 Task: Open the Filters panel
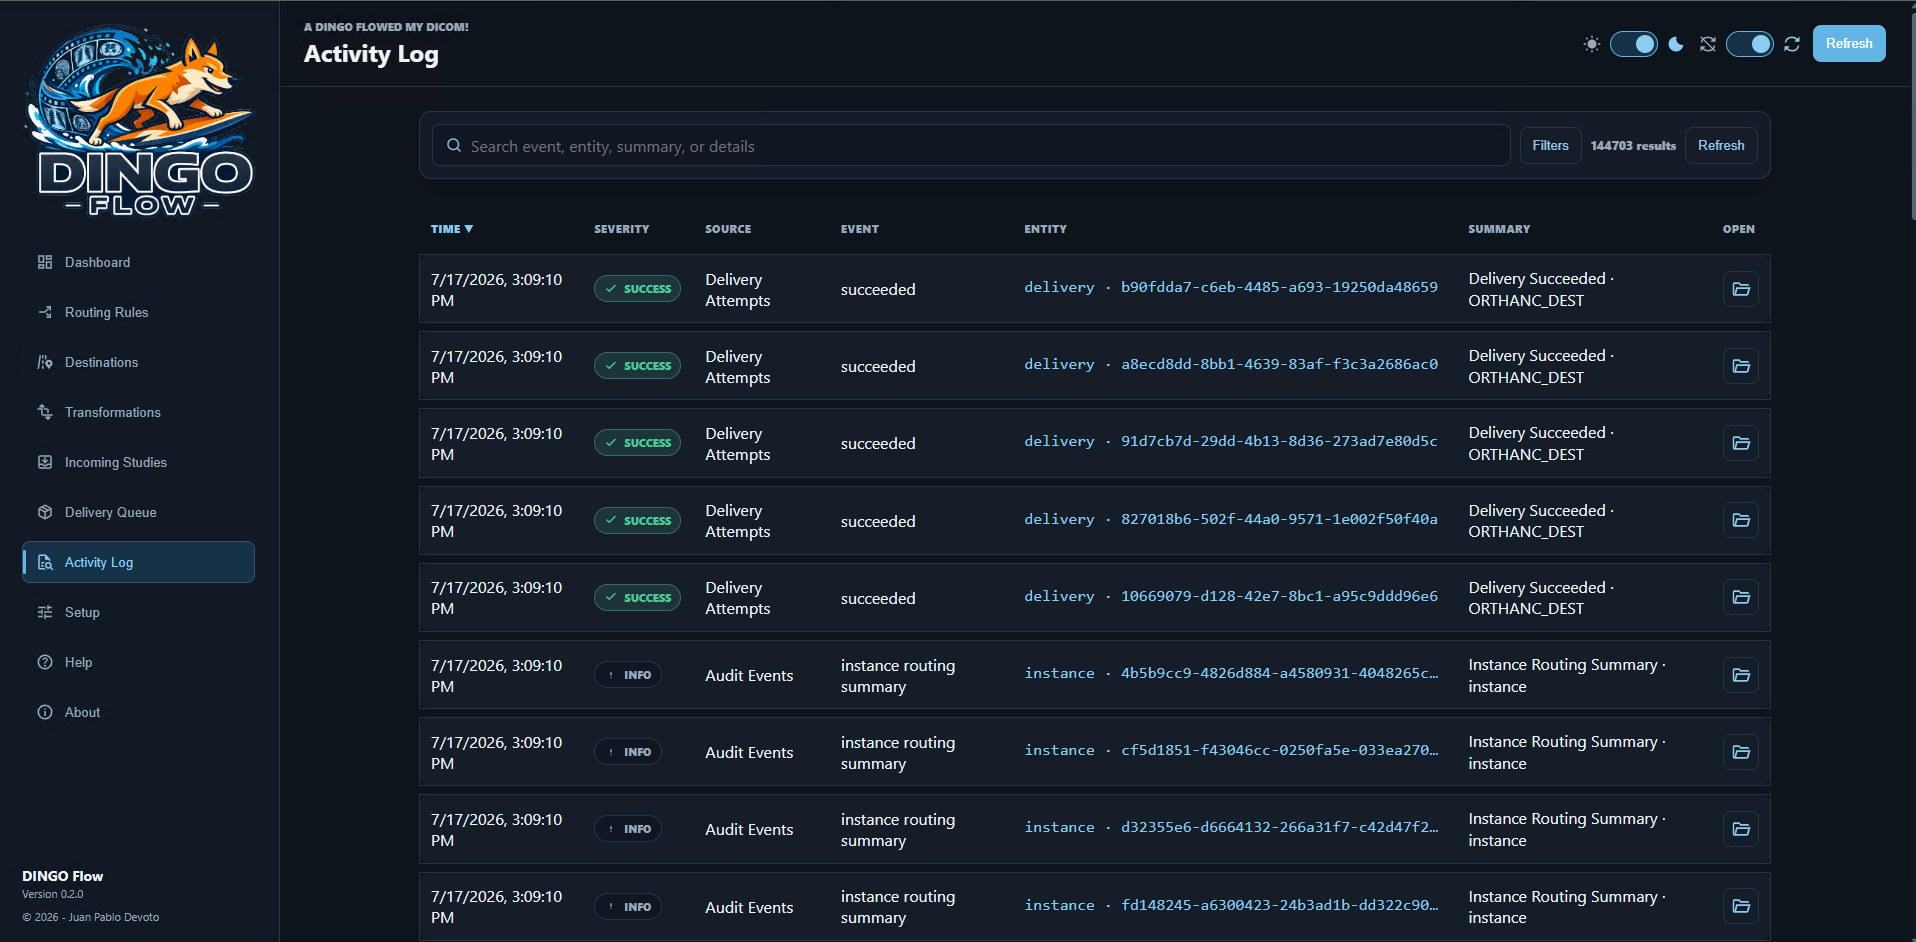[1550, 146]
